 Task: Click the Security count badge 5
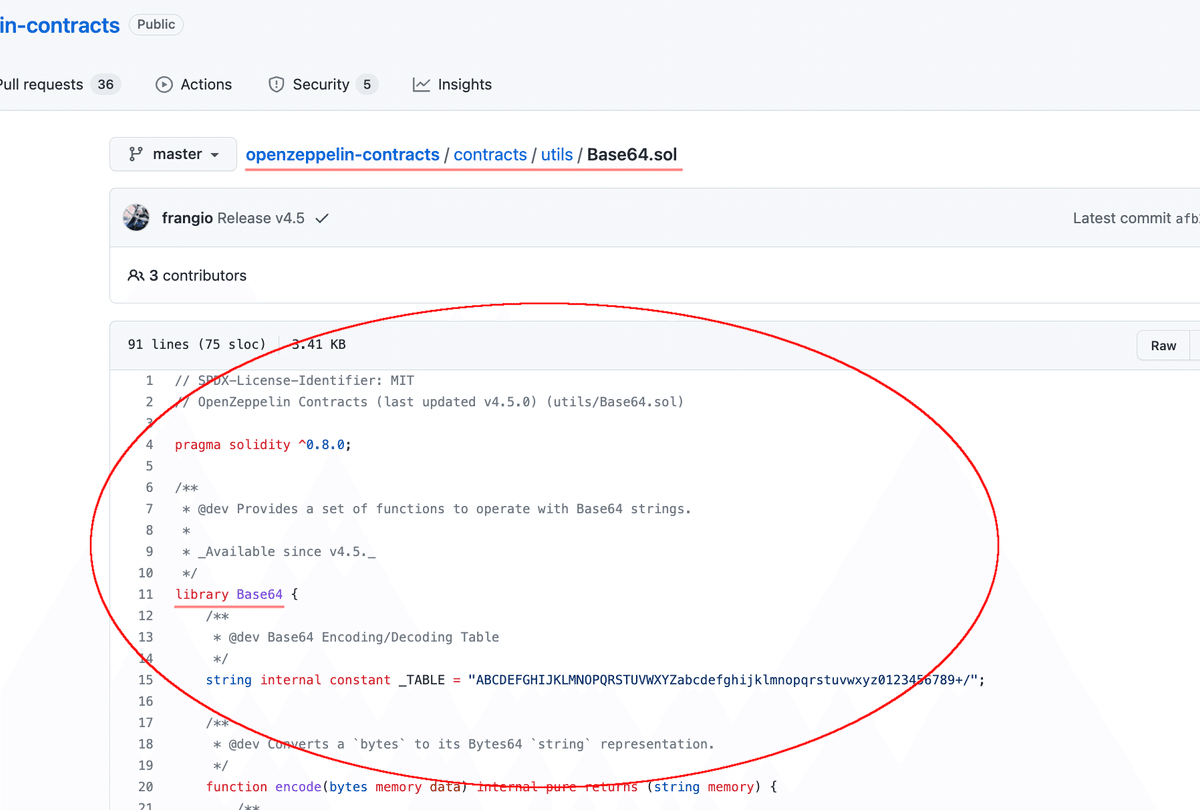coord(367,85)
